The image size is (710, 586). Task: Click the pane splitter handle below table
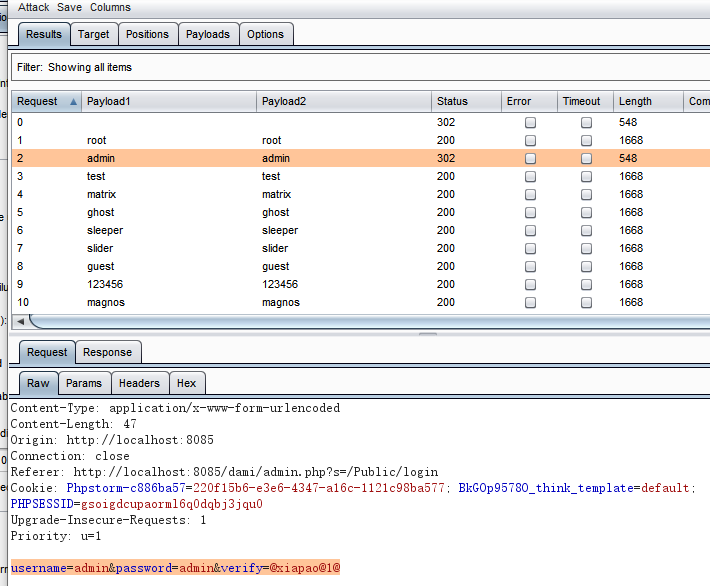428,334
